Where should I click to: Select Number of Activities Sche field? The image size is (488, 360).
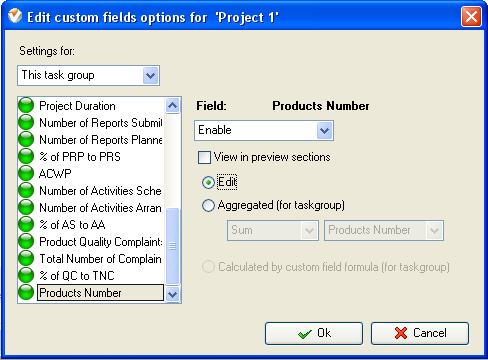(x=100, y=191)
